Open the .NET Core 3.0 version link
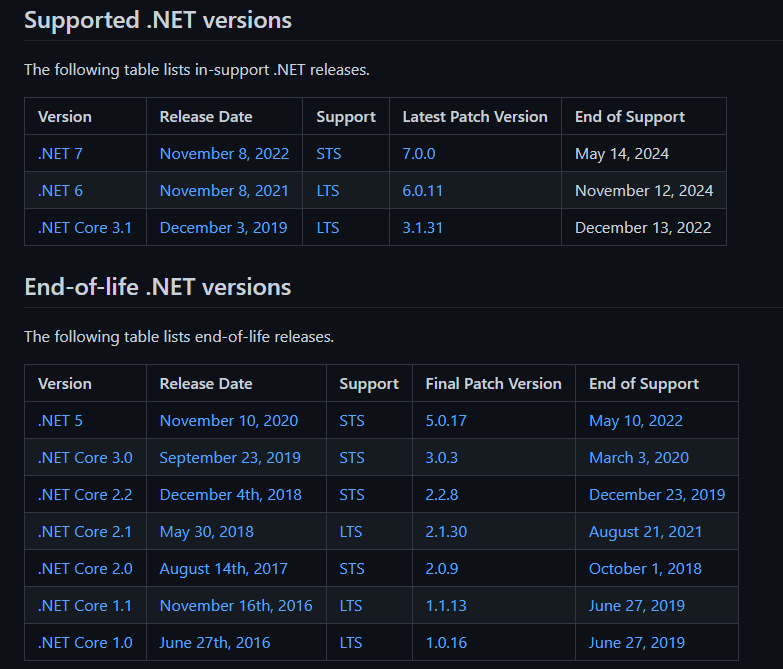This screenshot has width=783, height=669. 85,458
